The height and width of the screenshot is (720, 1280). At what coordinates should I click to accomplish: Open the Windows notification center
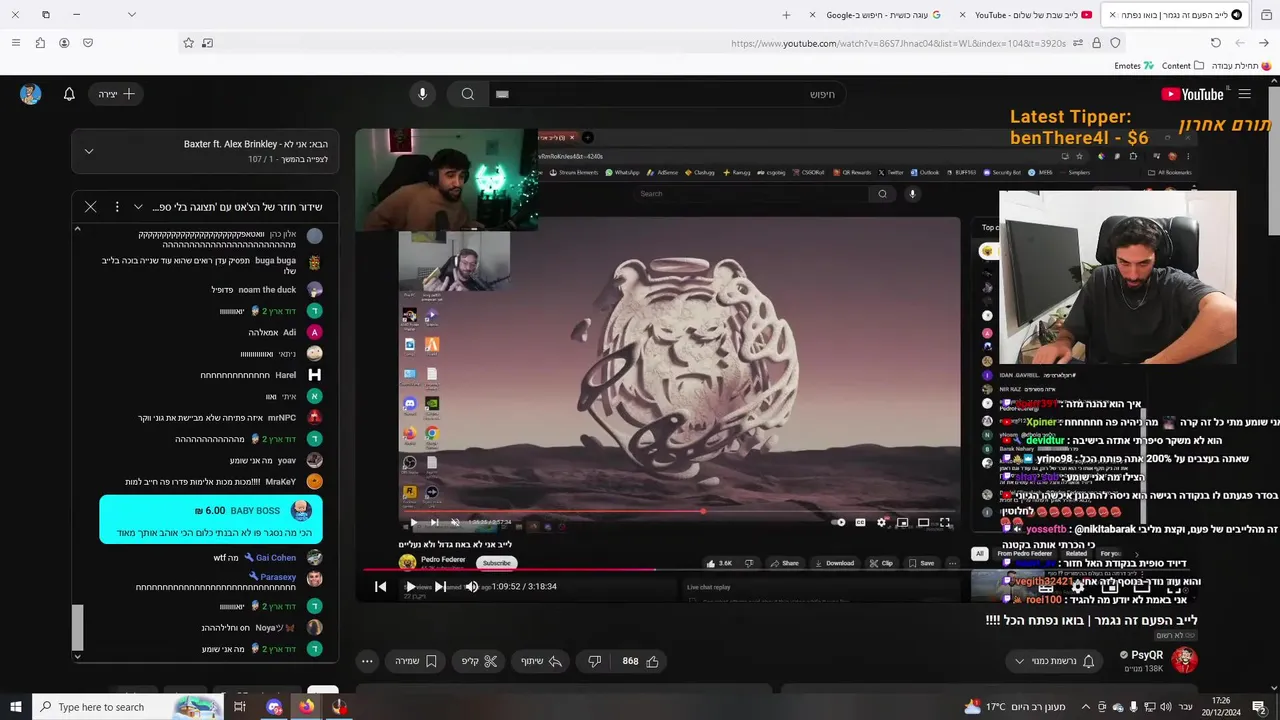tap(1262, 707)
